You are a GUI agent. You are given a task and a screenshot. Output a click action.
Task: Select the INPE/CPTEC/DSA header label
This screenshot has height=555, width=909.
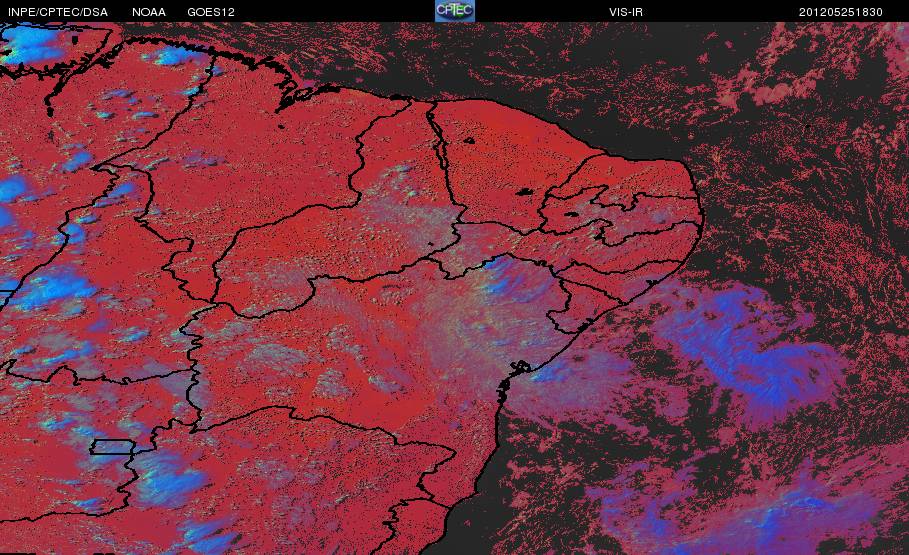click(58, 12)
